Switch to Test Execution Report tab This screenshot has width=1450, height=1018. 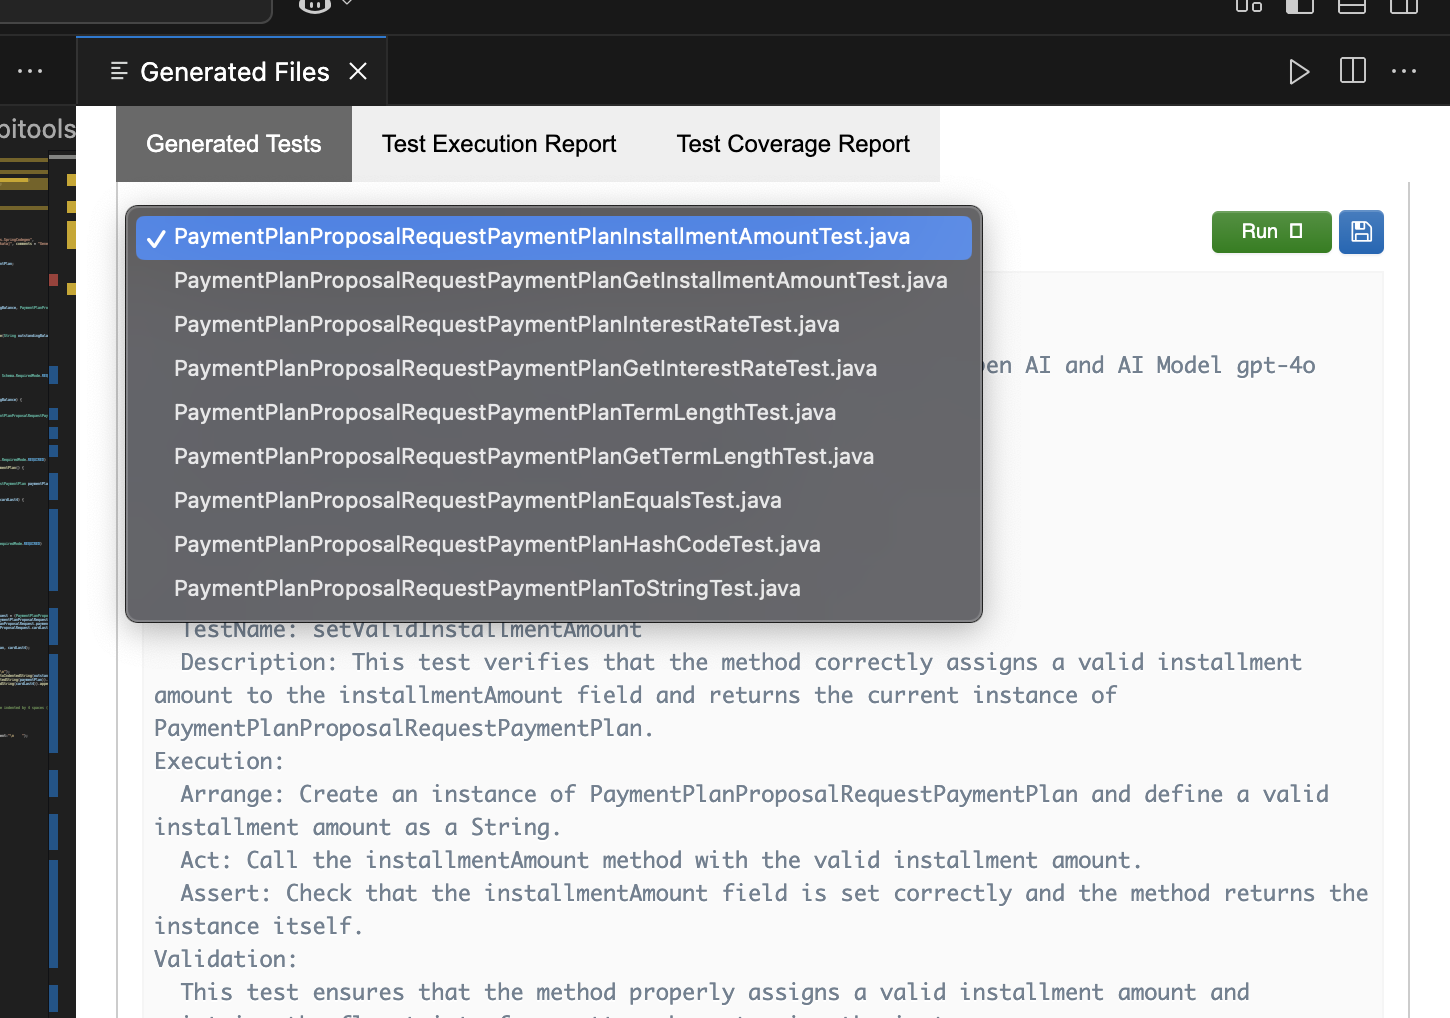pos(499,144)
